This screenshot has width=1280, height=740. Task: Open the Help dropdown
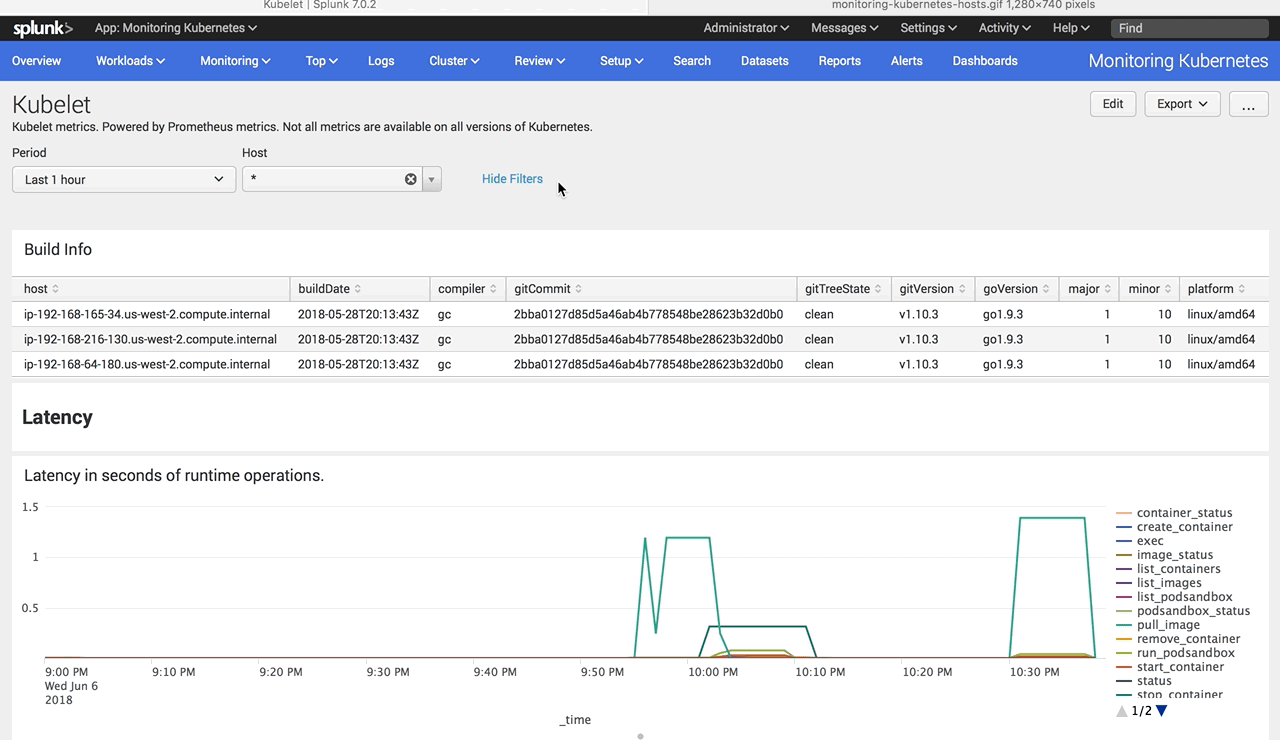pos(1071,28)
